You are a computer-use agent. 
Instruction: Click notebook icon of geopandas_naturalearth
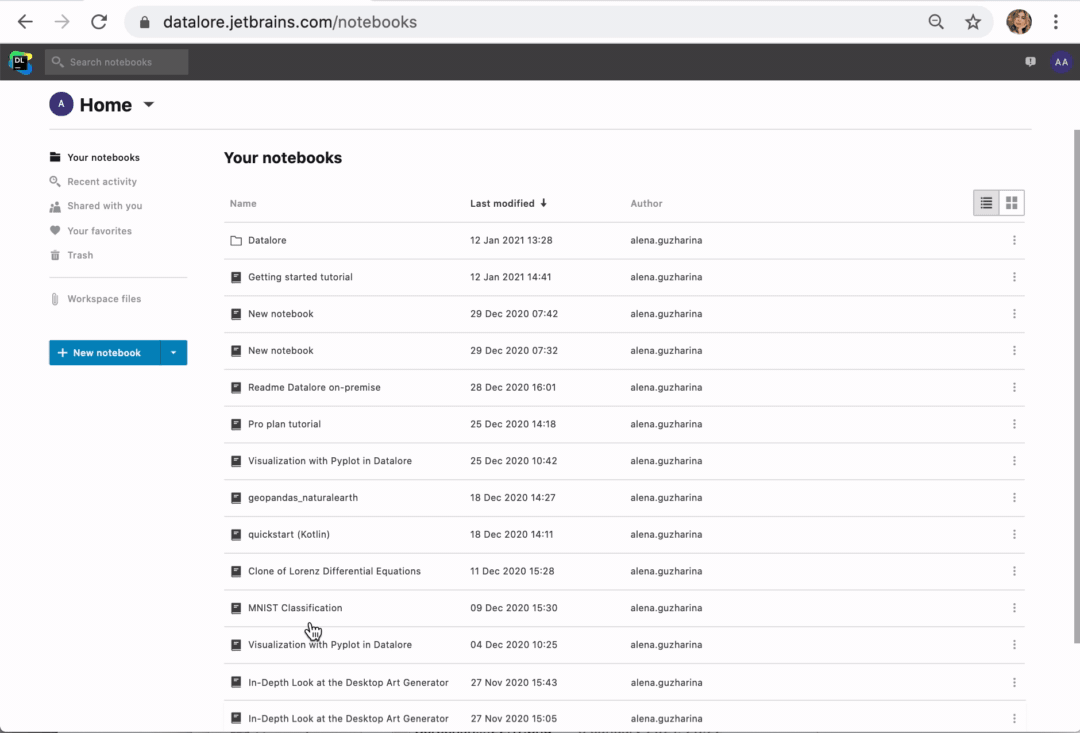(x=236, y=497)
